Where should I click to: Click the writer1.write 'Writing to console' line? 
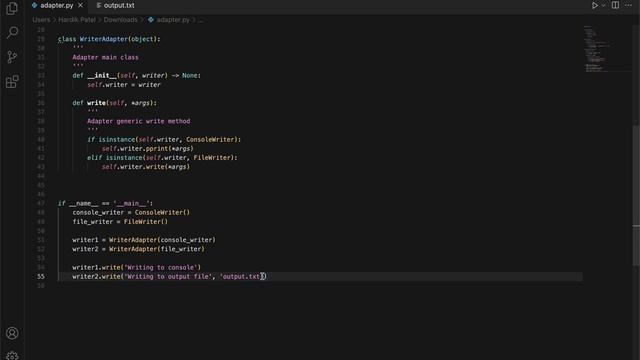point(136,267)
